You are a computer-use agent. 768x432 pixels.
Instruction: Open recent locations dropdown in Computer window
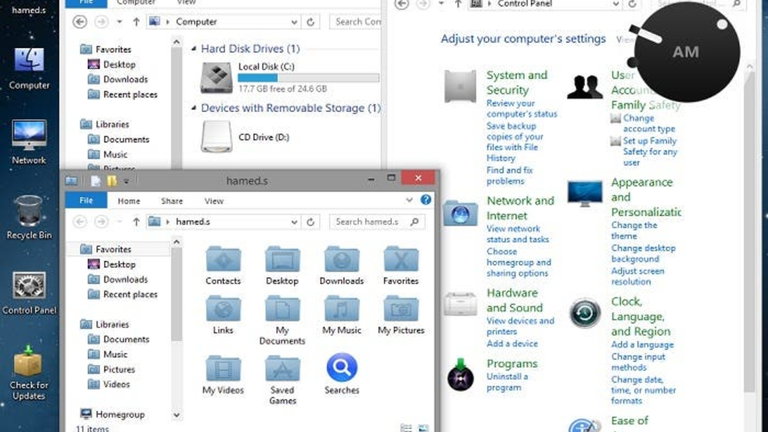[x=119, y=22]
